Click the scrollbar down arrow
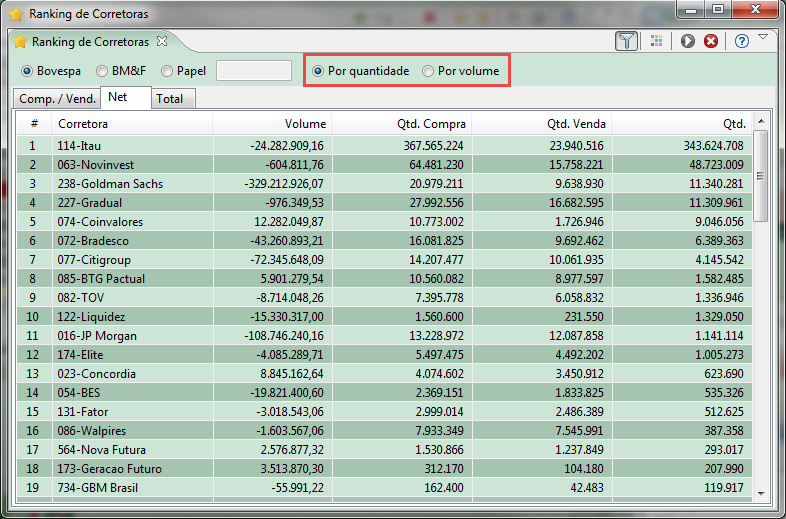This screenshot has height=519, width=786. click(x=761, y=493)
